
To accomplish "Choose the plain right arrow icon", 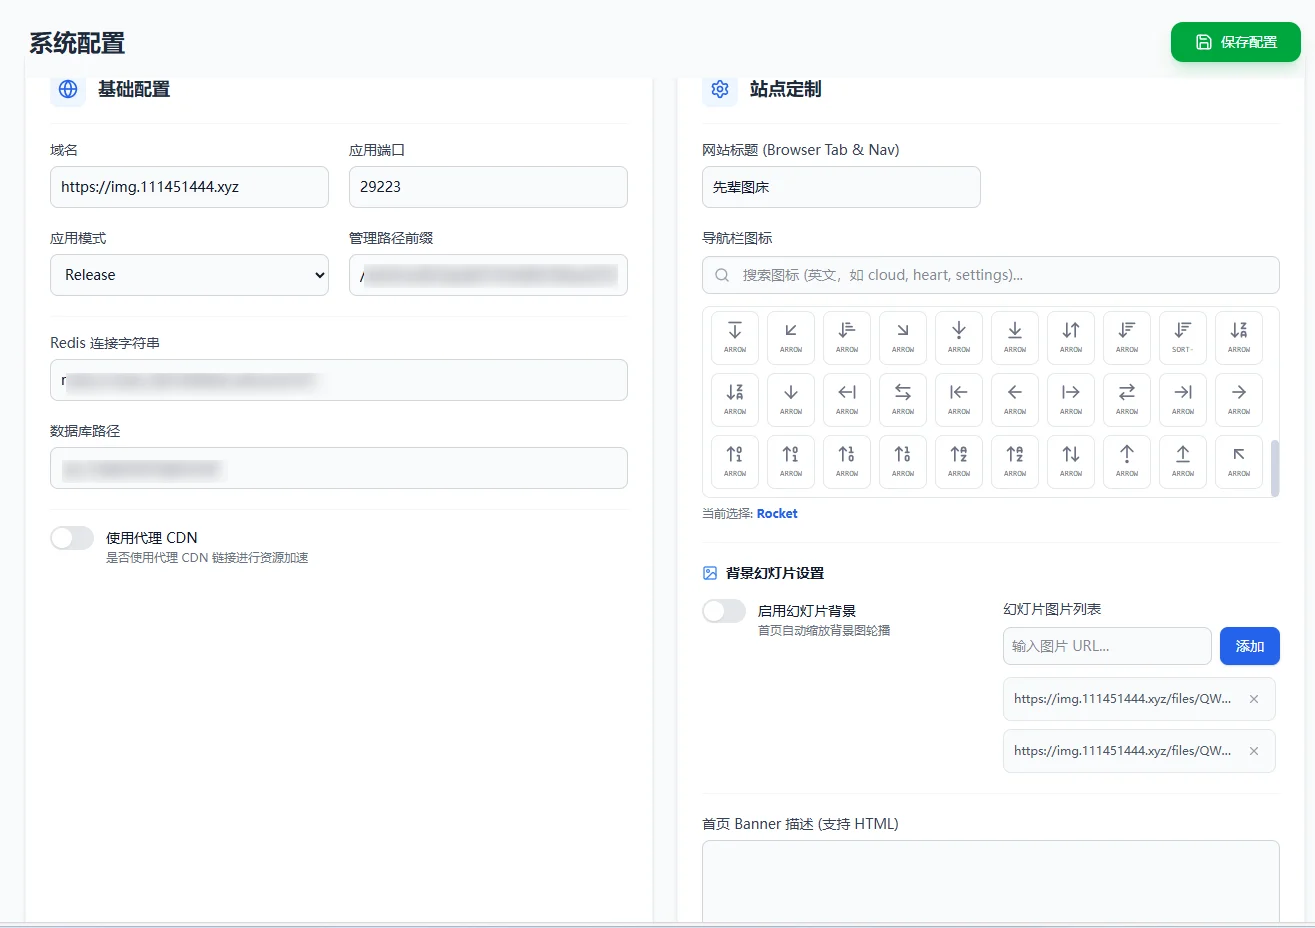I will click(x=1239, y=399).
